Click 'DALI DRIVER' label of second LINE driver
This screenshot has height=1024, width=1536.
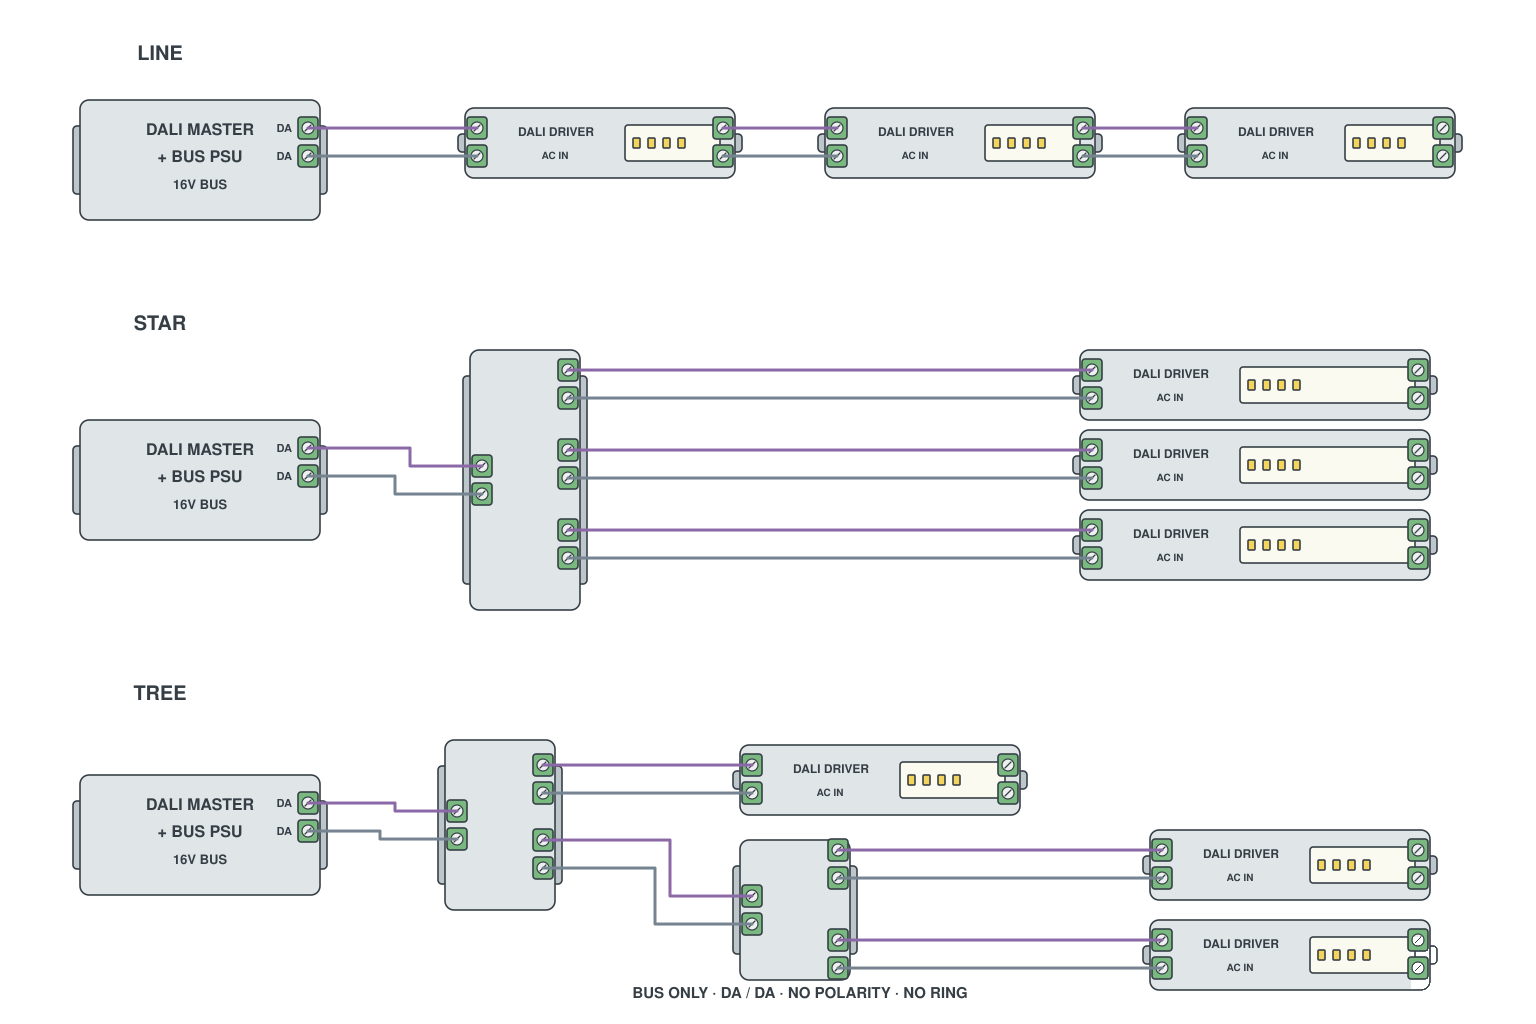point(916,131)
